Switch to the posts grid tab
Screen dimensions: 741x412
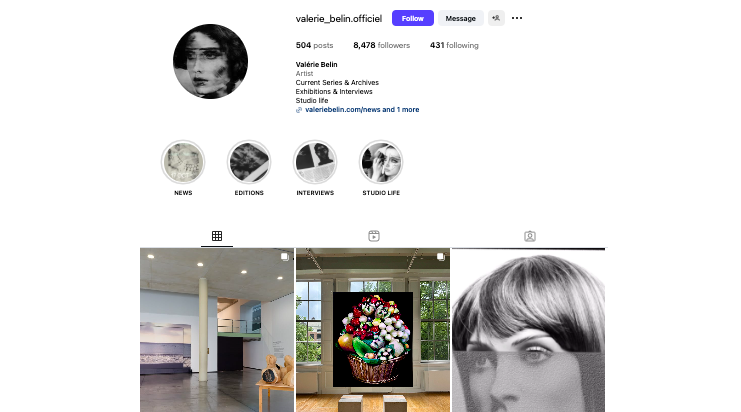(217, 236)
